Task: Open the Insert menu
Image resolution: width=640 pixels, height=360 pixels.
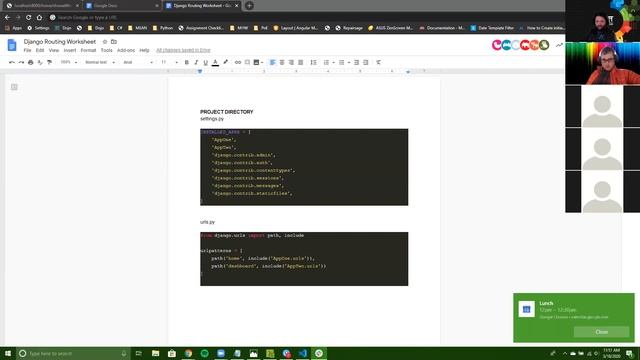Action: tap(70, 50)
